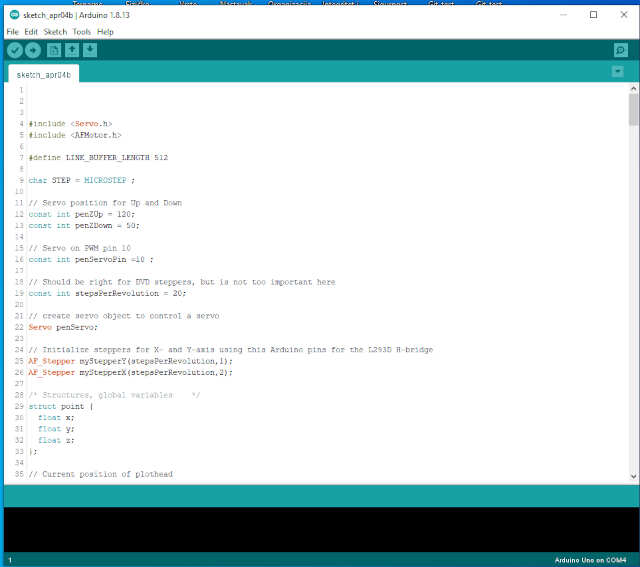The height and width of the screenshot is (567, 640).
Task: Click the Upload arrow button
Action: pyautogui.click(x=33, y=50)
